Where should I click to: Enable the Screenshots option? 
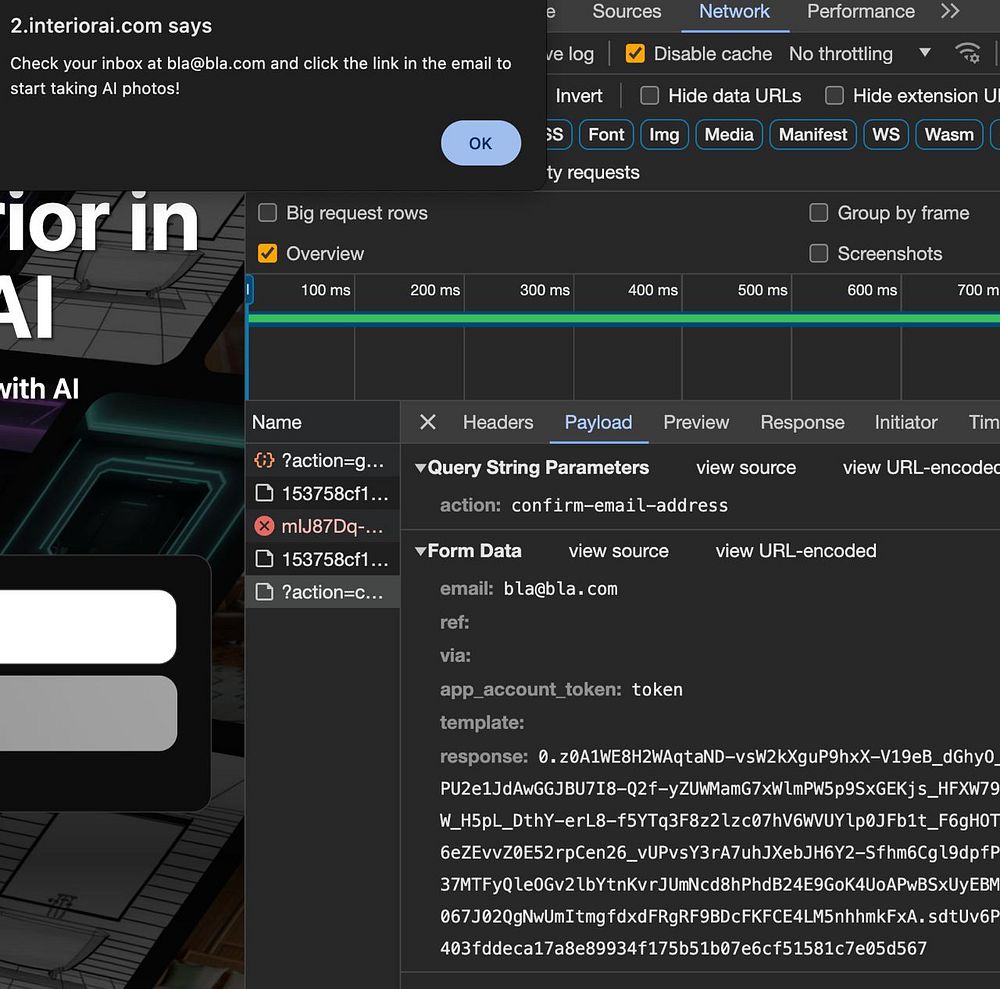pyautogui.click(x=818, y=254)
